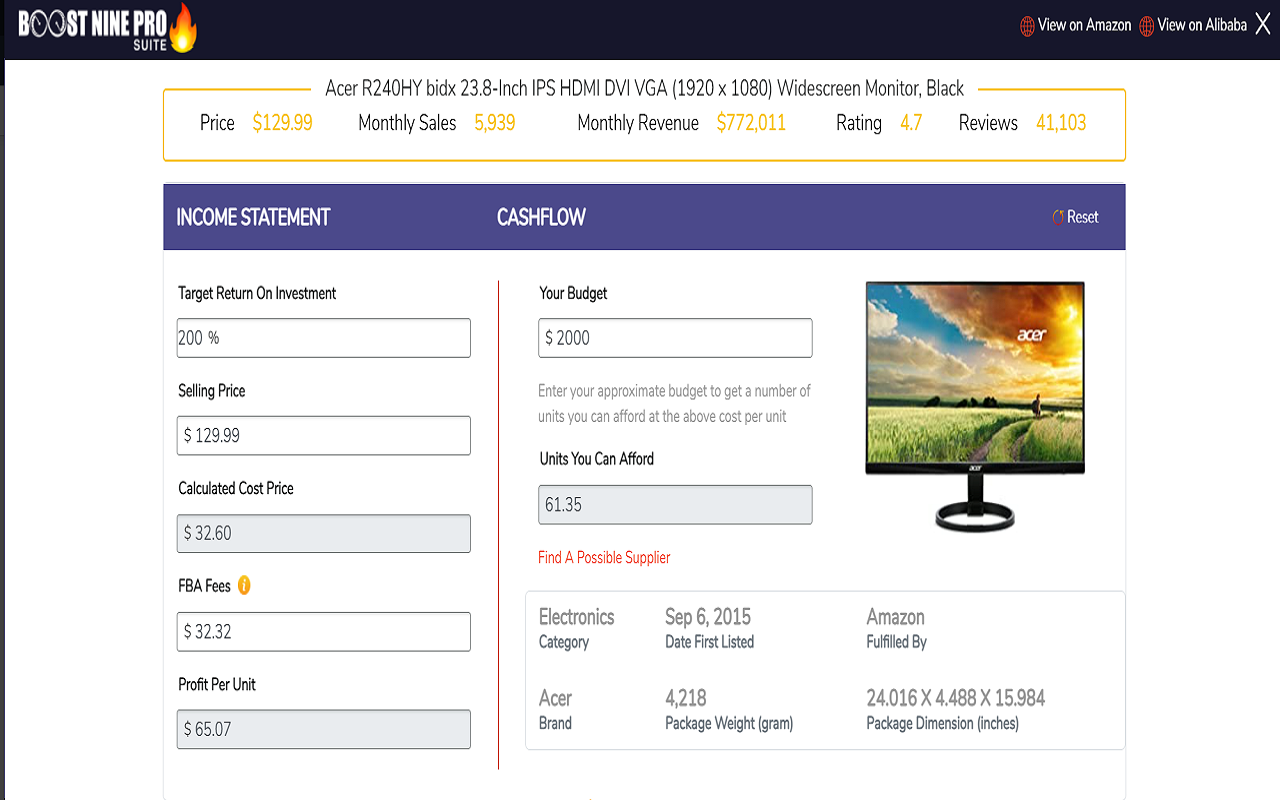Click the Reset text
The width and height of the screenshot is (1280, 800).
click(x=1082, y=217)
